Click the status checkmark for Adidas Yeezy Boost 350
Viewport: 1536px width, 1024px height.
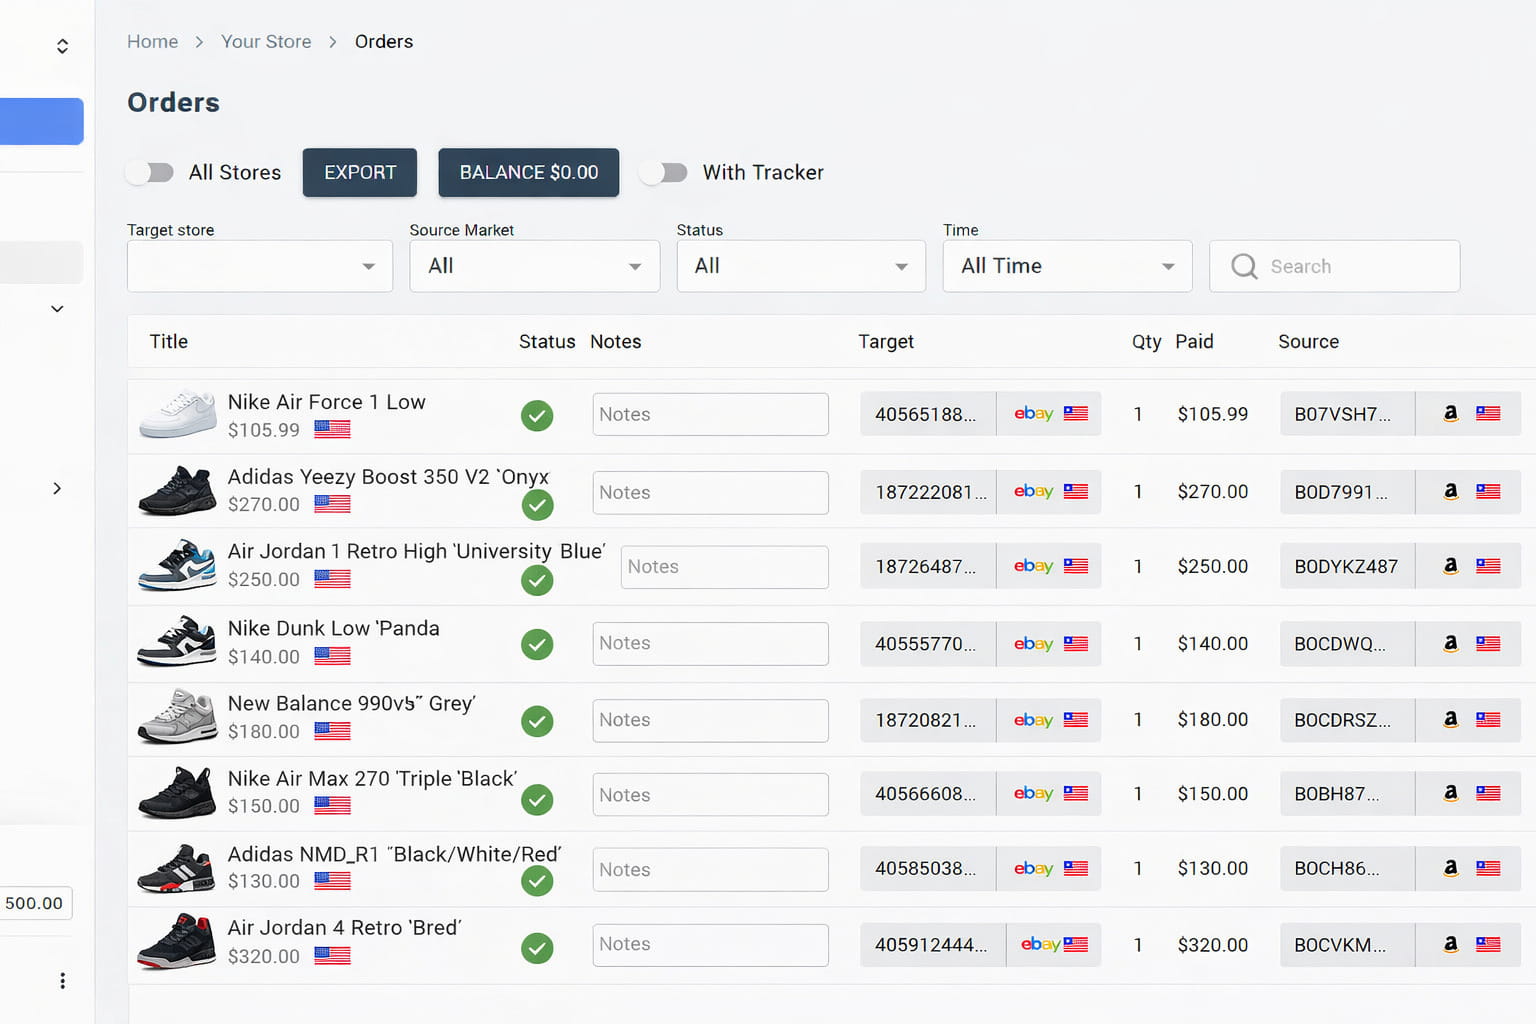tap(537, 505)
